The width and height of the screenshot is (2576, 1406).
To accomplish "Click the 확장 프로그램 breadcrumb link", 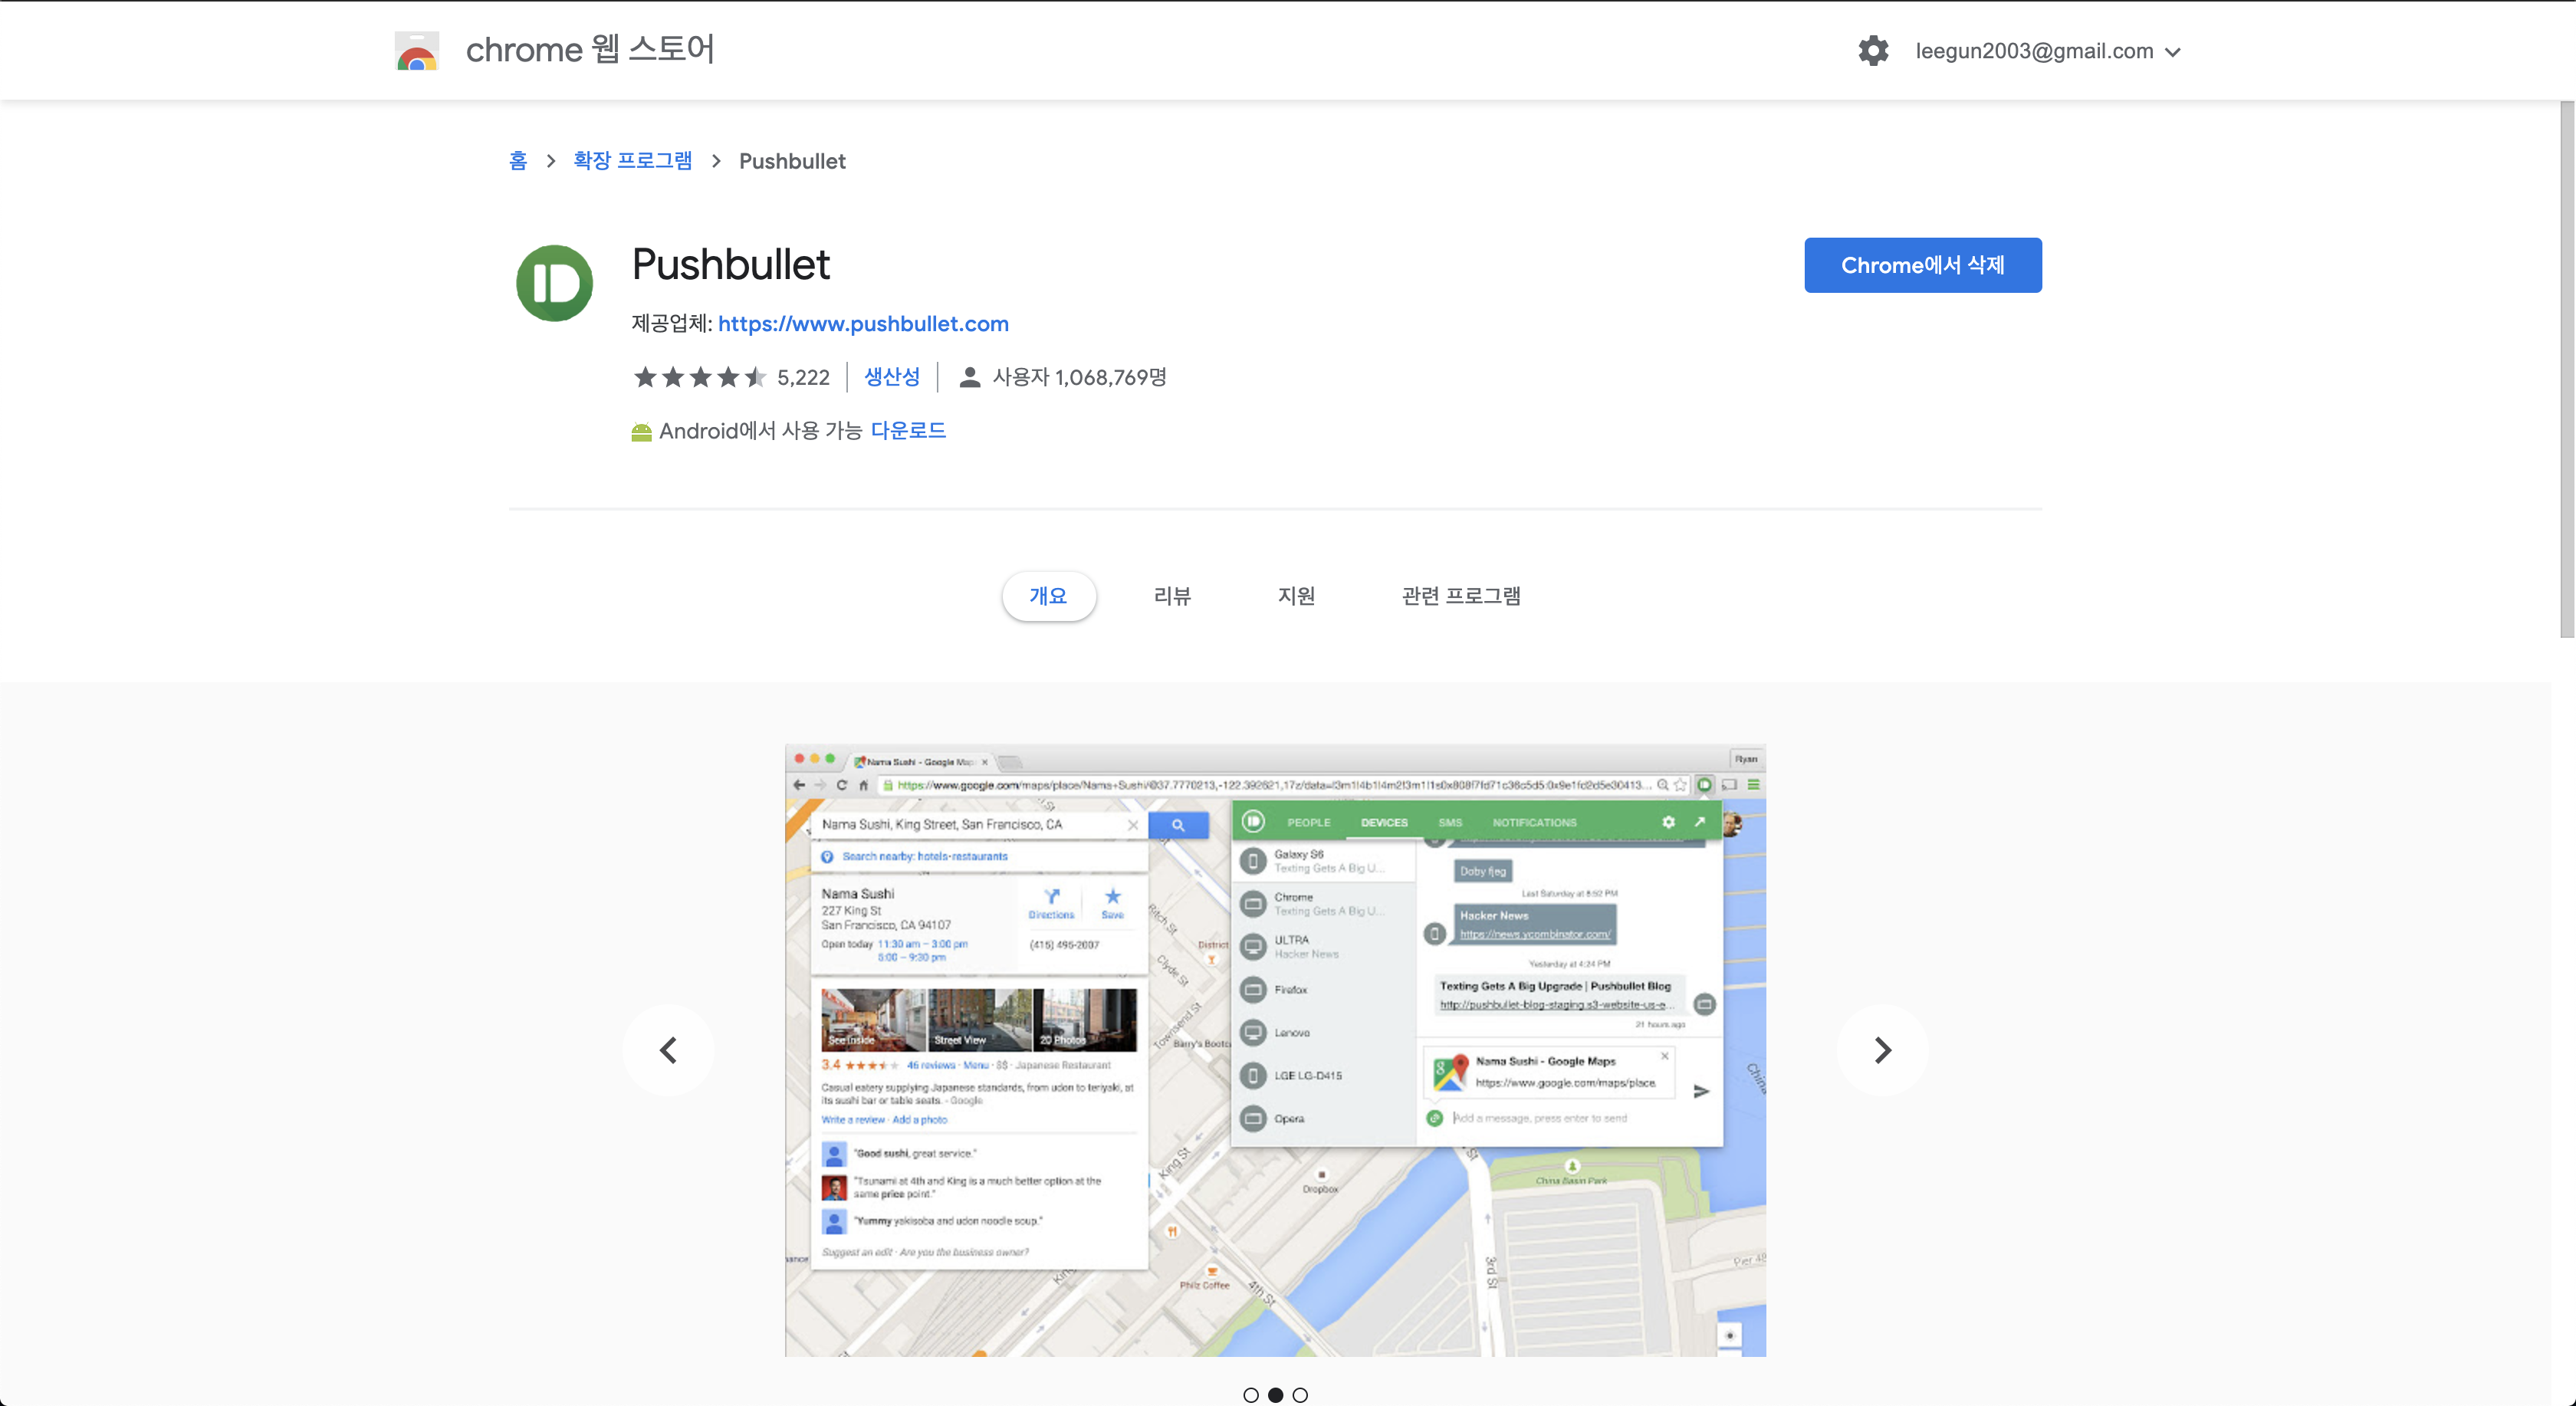I will (632, 161).
